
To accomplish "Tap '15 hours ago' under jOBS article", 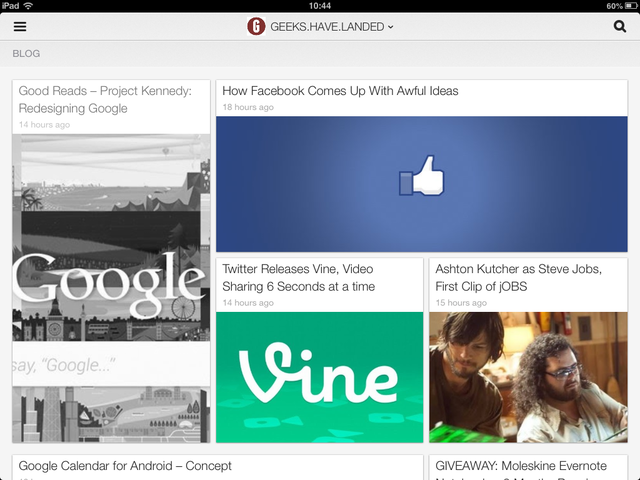I will (x=461, y=303).
